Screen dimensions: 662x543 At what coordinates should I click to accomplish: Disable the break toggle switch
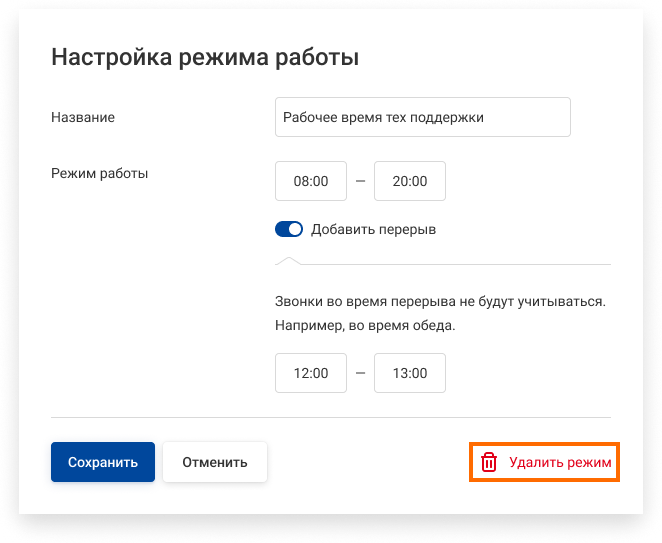(289, 229)
